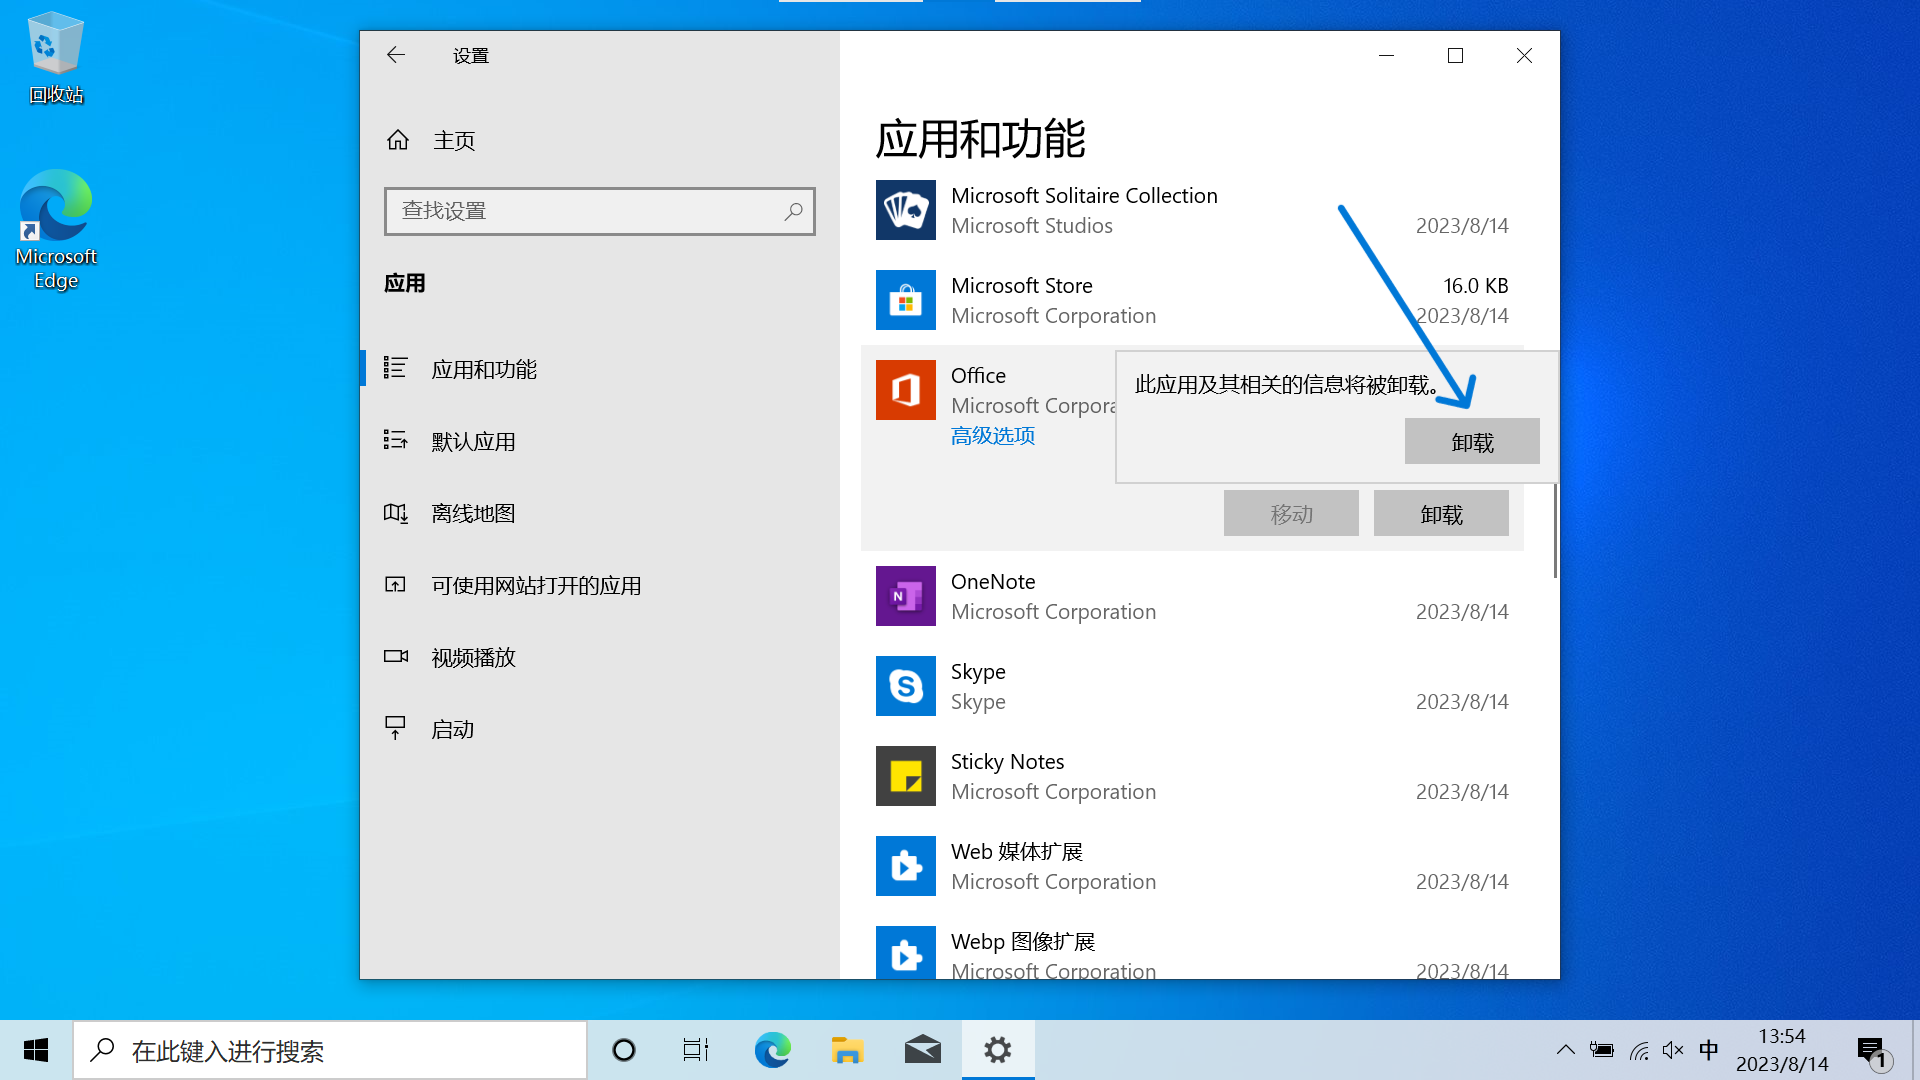Click the 高级选项 link under Office

point(992,436)
